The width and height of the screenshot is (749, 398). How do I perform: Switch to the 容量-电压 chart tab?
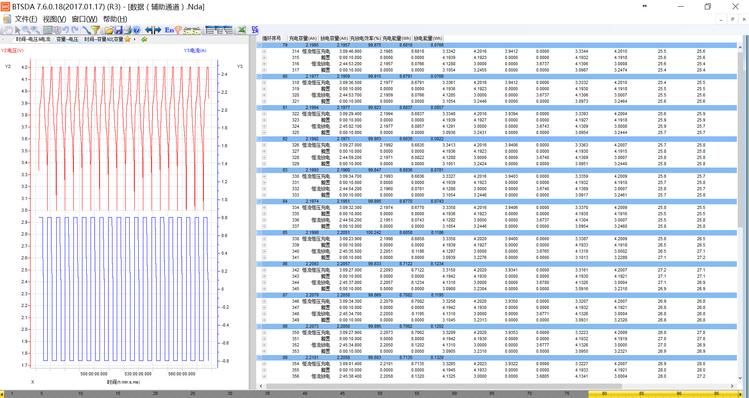coord(67,39)
